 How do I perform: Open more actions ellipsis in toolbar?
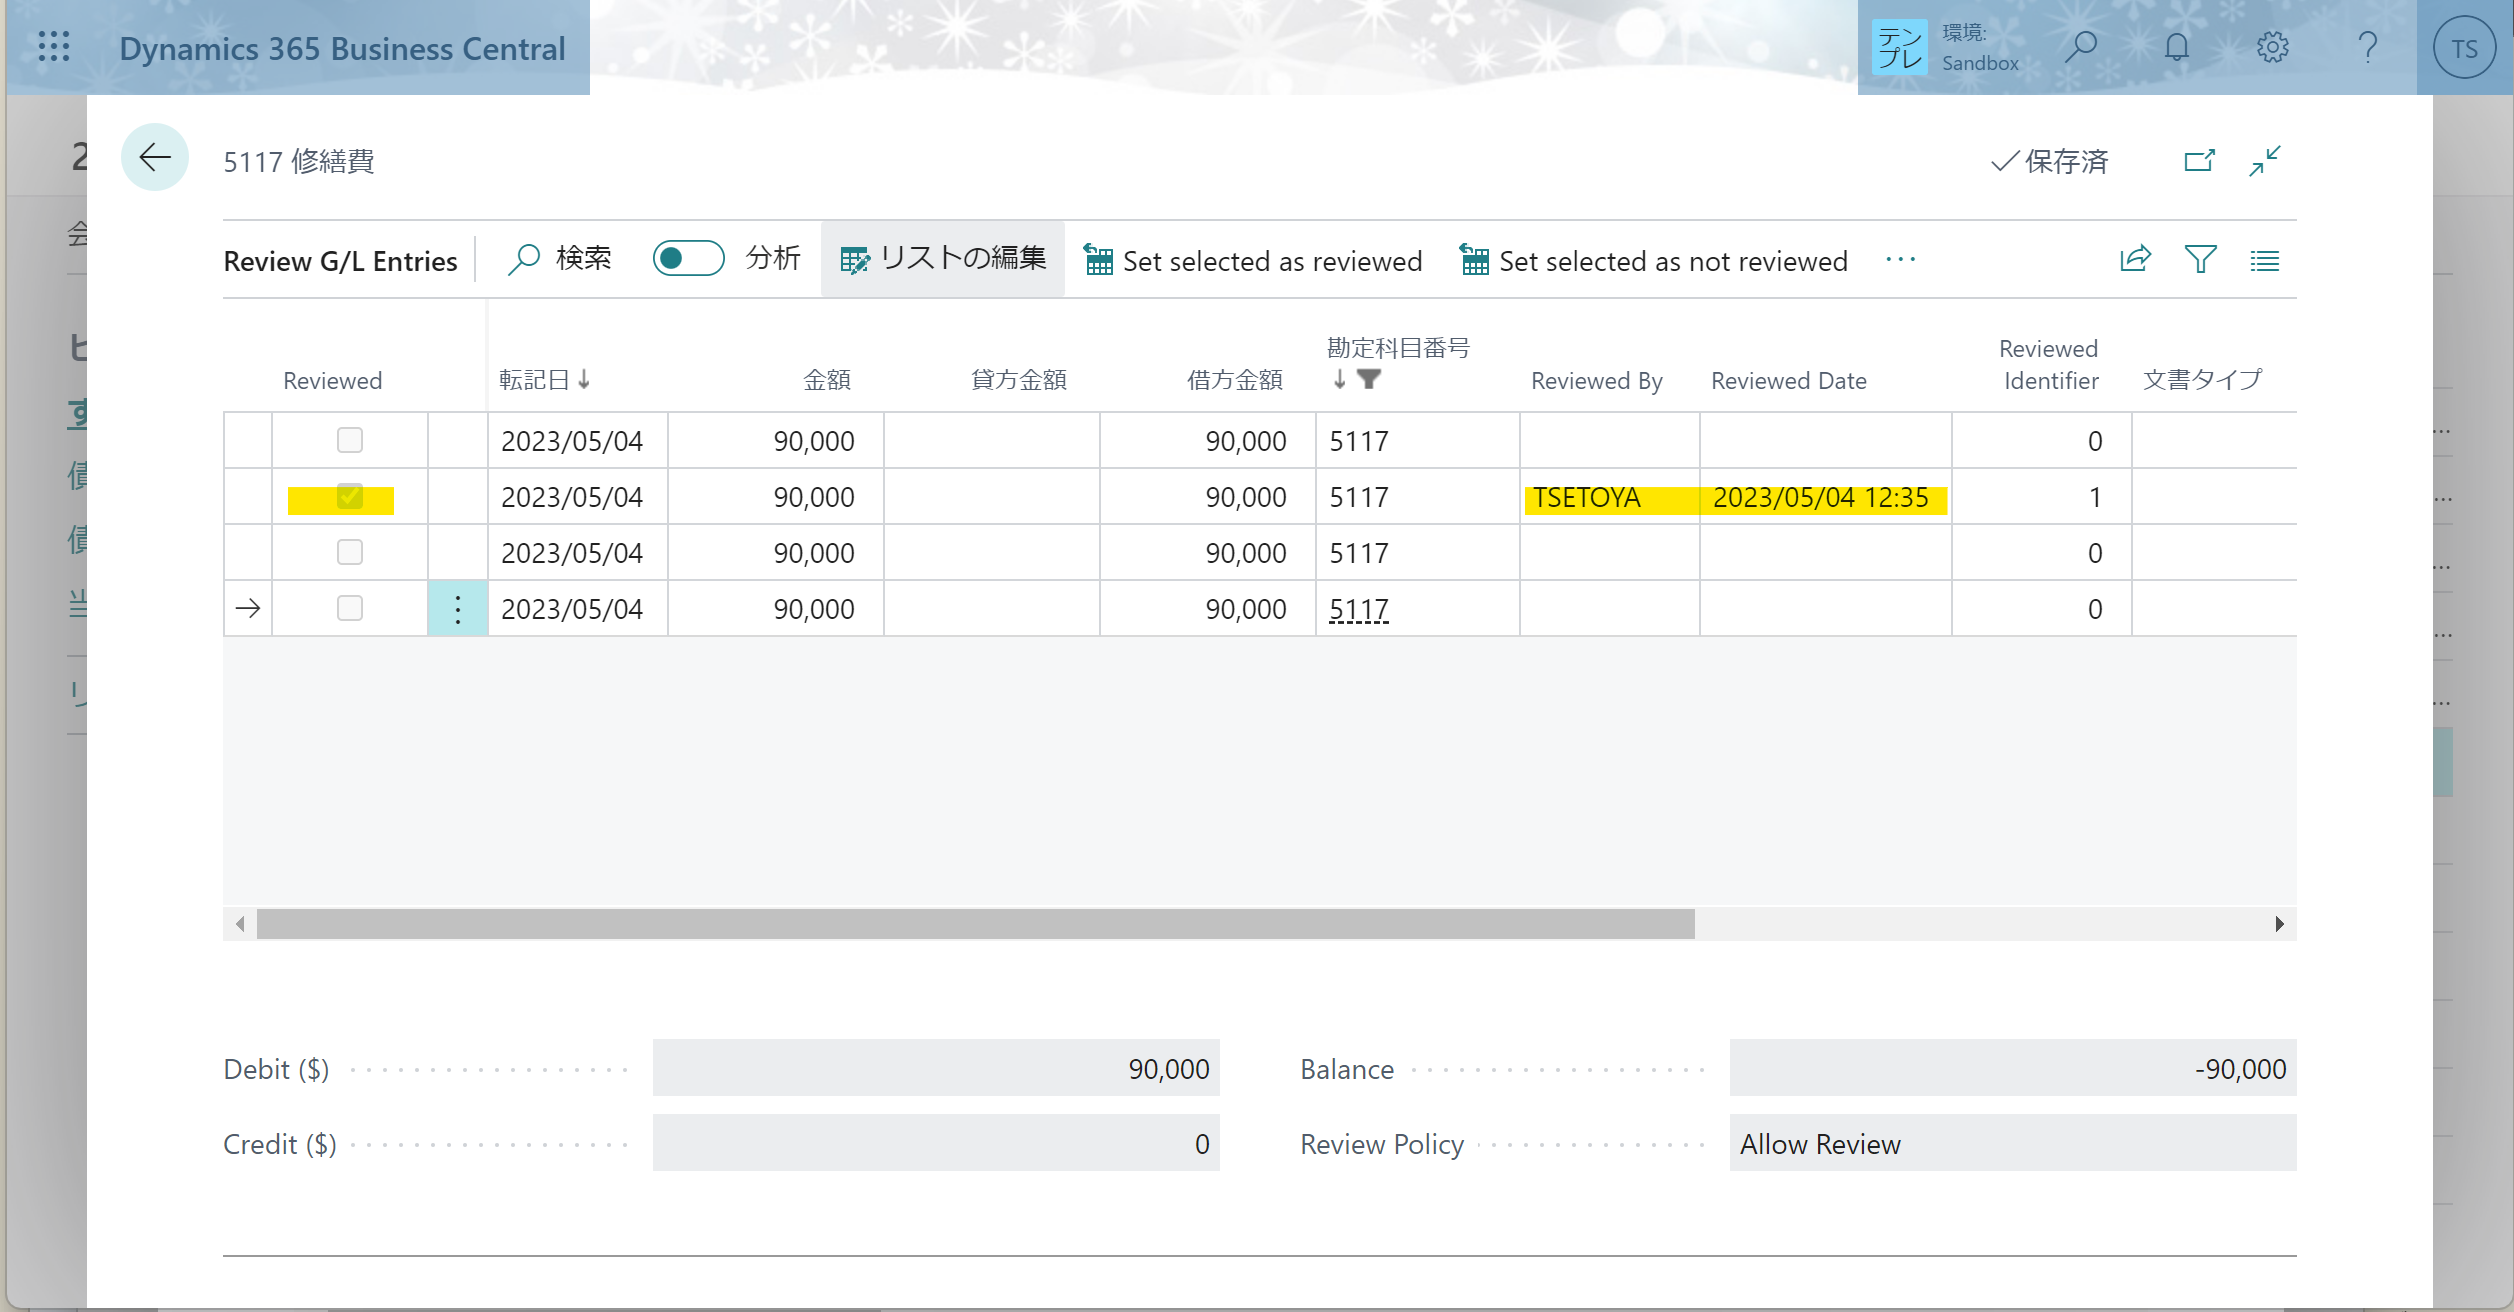click(x=1900, y=260)
